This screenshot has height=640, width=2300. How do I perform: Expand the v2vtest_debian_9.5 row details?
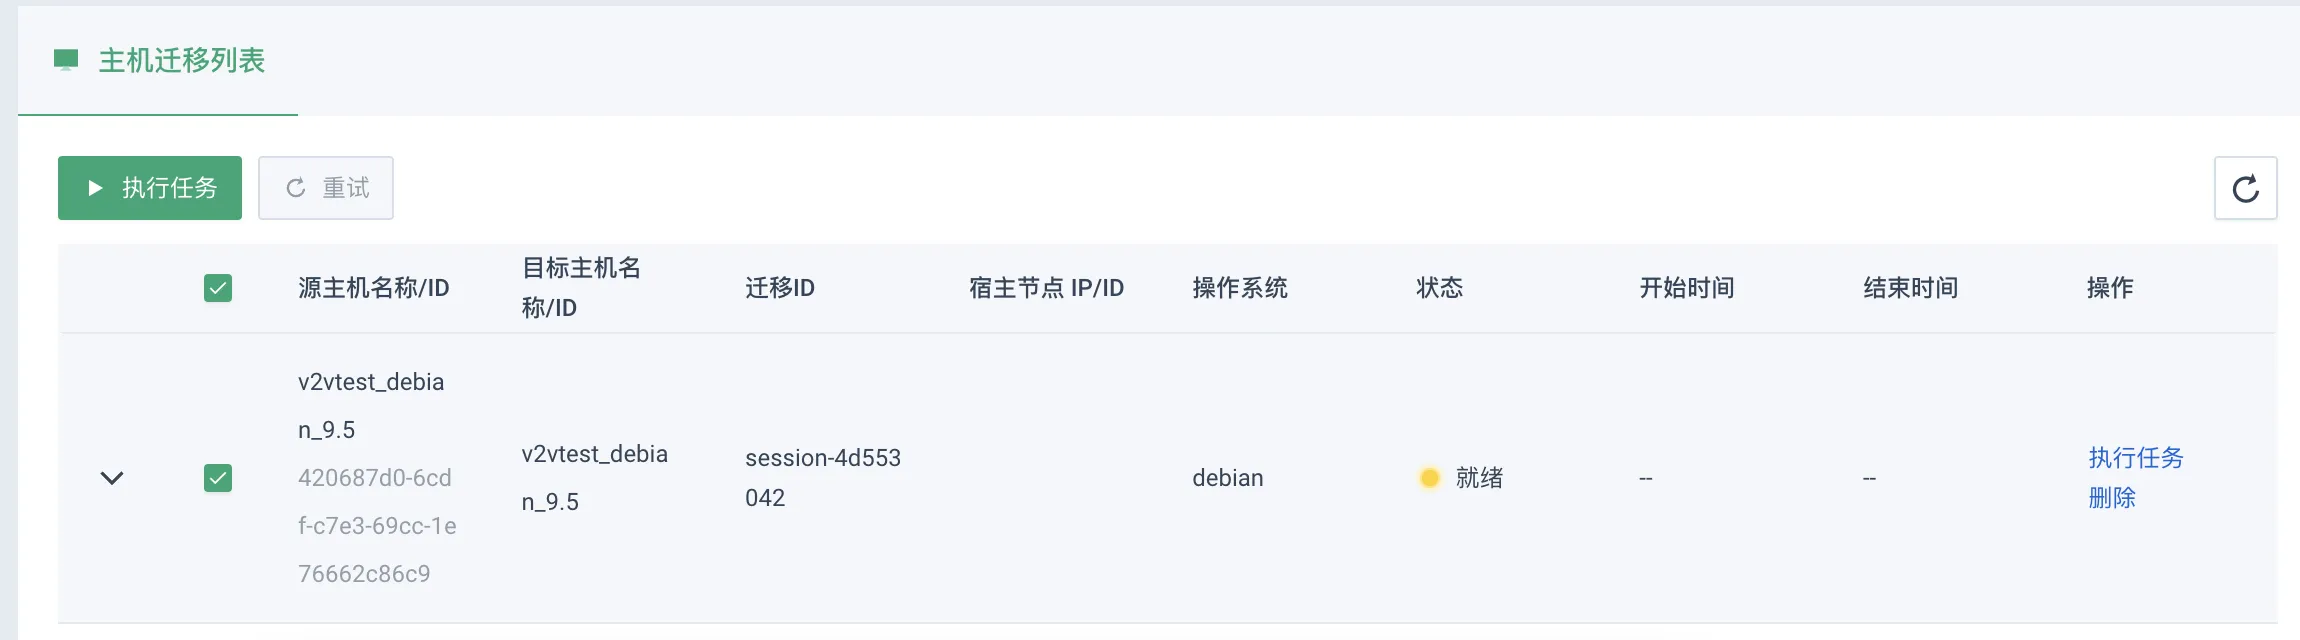pos(112,478)
